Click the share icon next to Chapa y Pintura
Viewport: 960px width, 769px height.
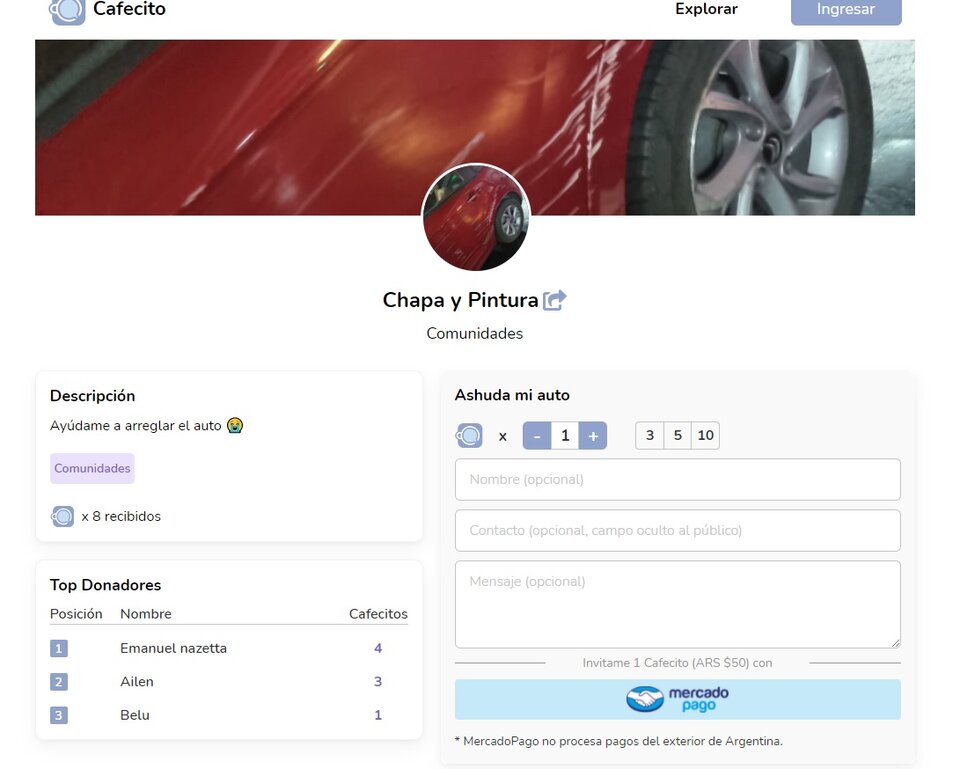point(554,300)
